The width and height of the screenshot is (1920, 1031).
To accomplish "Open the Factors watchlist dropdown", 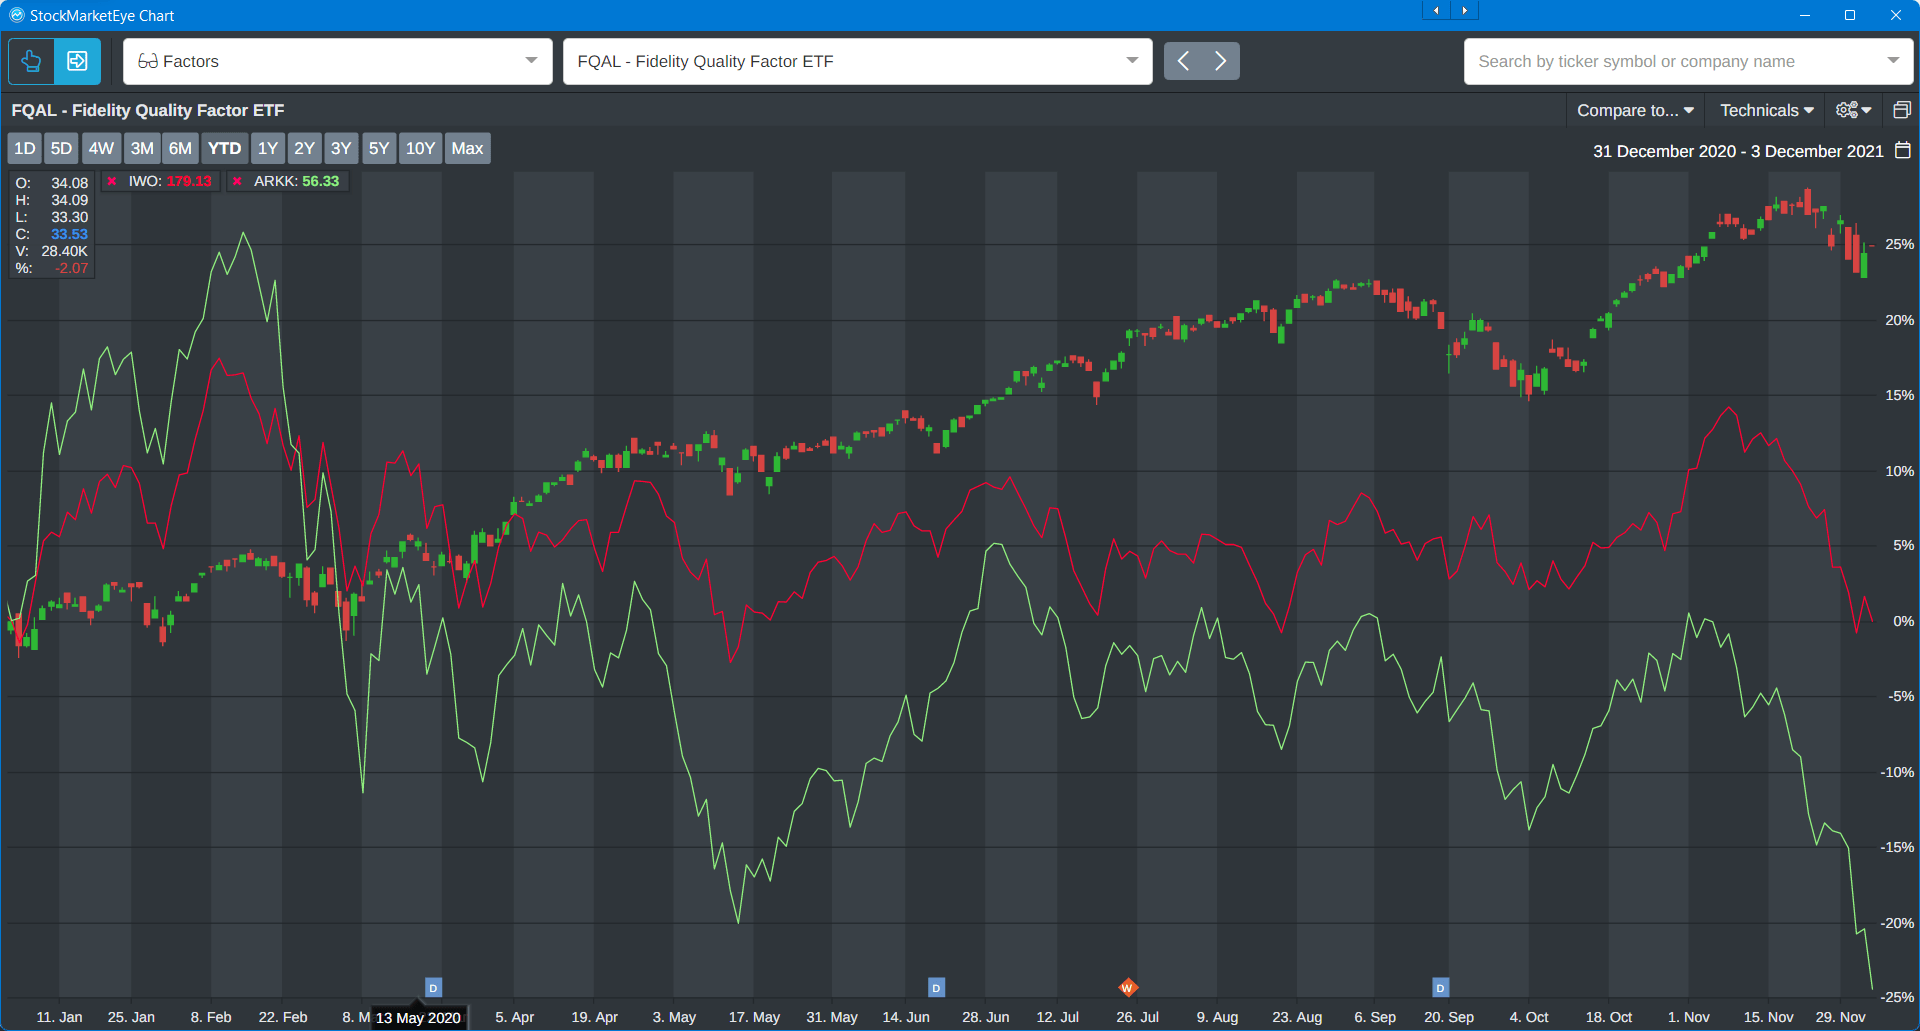I will pos(338,61).
